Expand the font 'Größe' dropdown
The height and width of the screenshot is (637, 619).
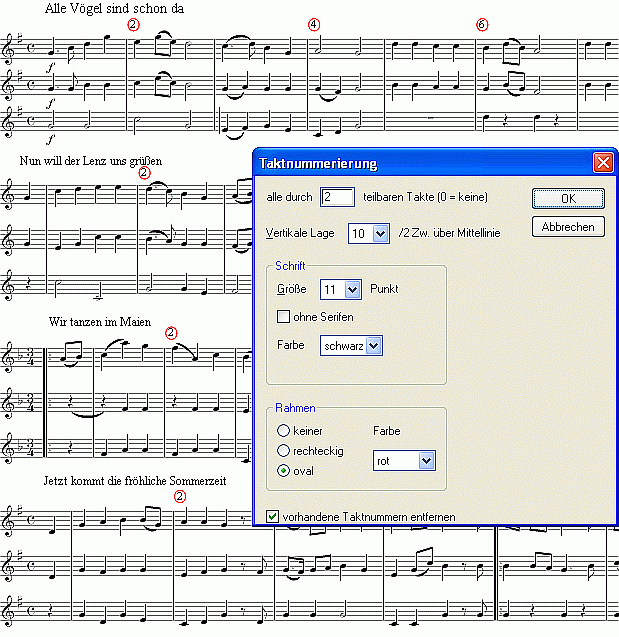point(351,289)
